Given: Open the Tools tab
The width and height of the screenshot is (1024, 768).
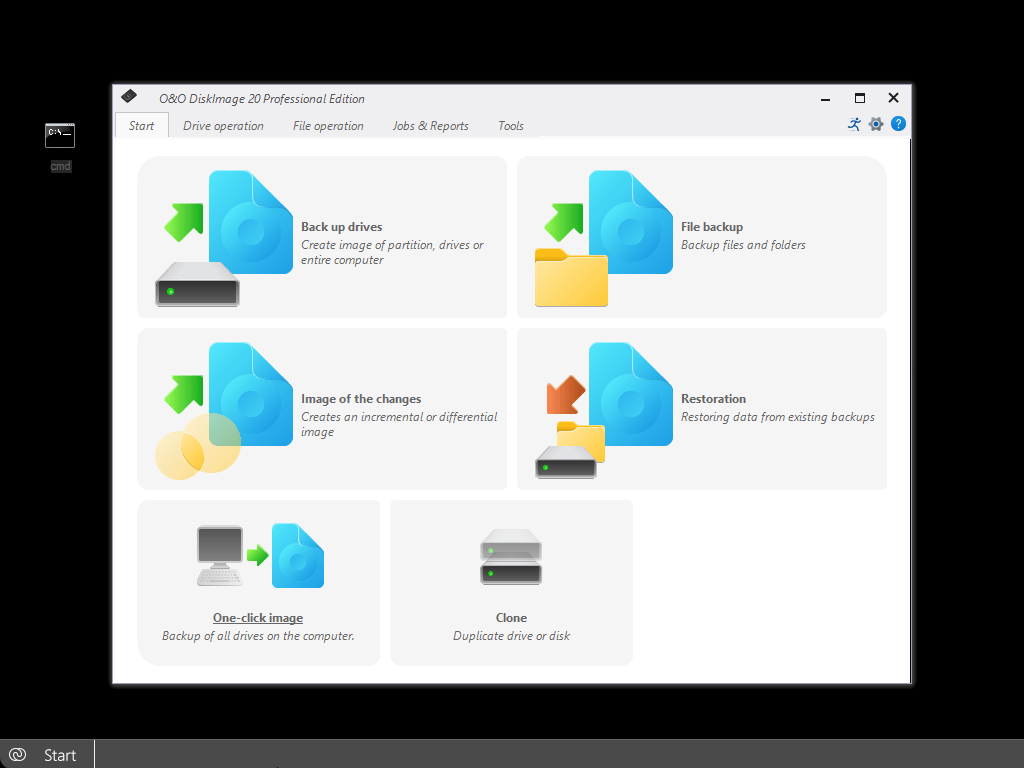Looking at the screenshot, I should tap(511, 125).
